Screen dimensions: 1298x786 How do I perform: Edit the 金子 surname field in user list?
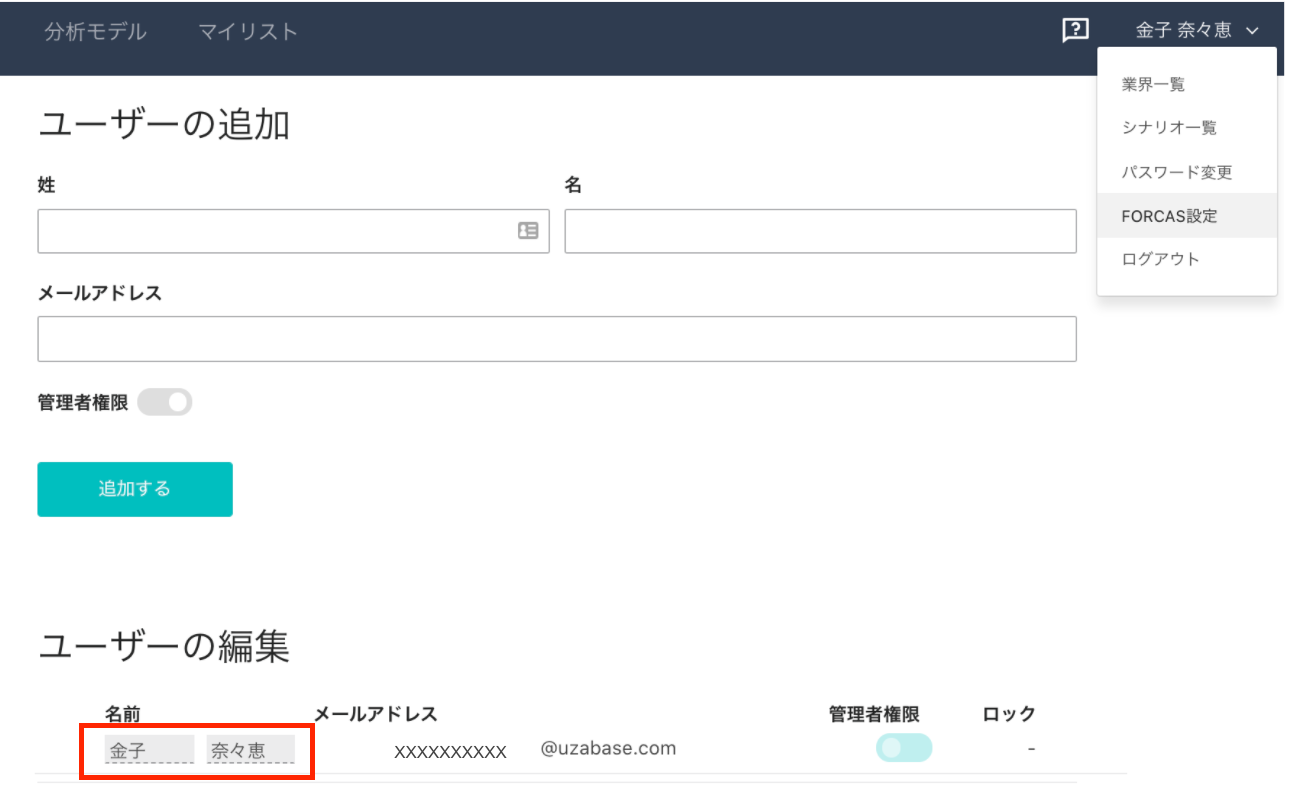(x=149, y=750)
